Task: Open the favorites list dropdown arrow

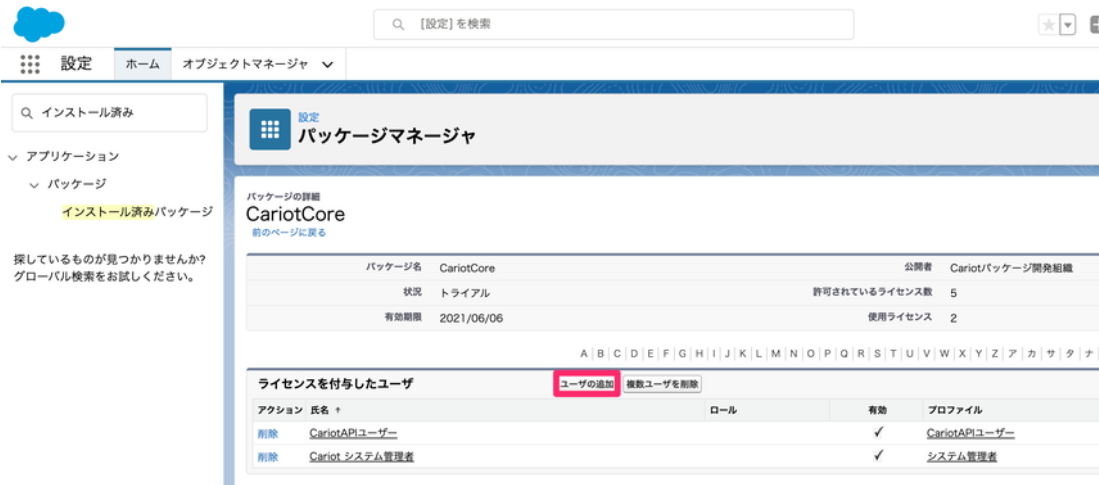Action: [x=1067, y=25]
